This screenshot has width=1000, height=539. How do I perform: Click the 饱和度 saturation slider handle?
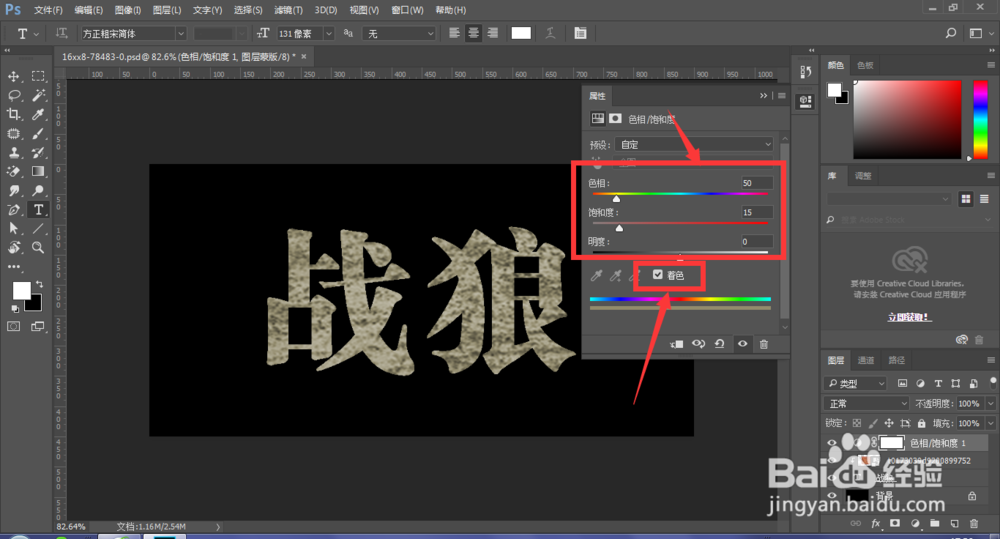click(619, 228)
